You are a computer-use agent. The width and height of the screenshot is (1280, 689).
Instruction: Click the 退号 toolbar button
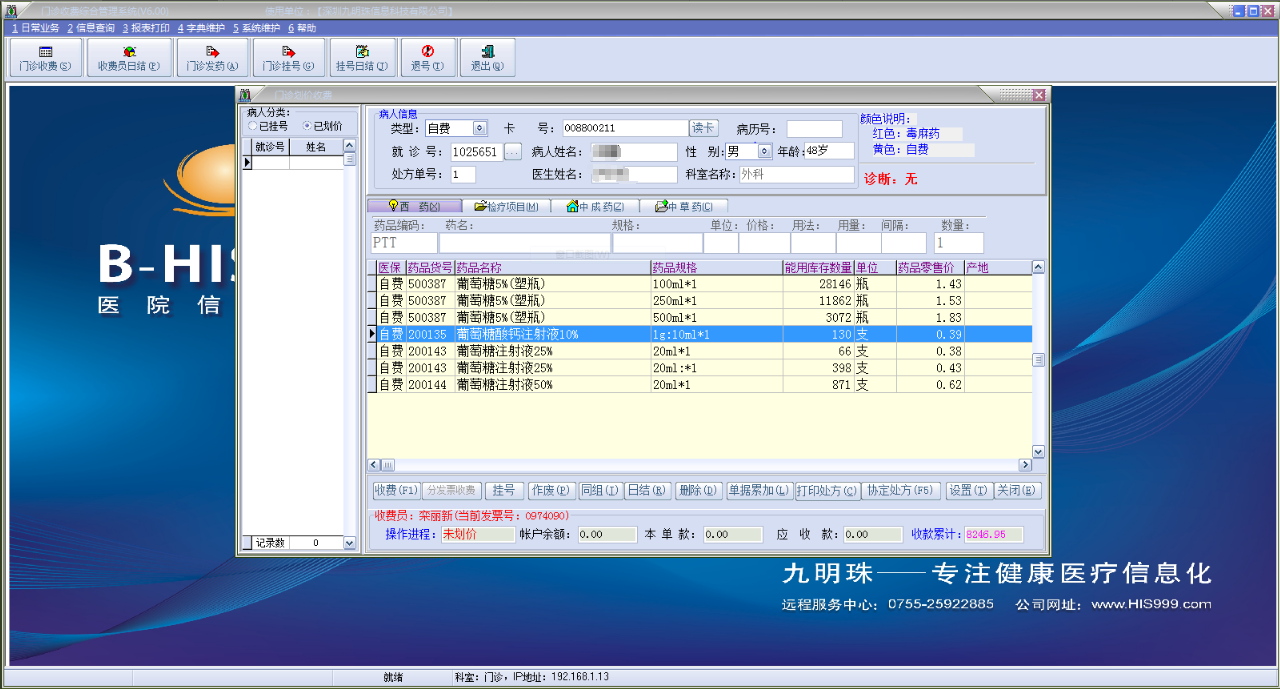point(427,58)
